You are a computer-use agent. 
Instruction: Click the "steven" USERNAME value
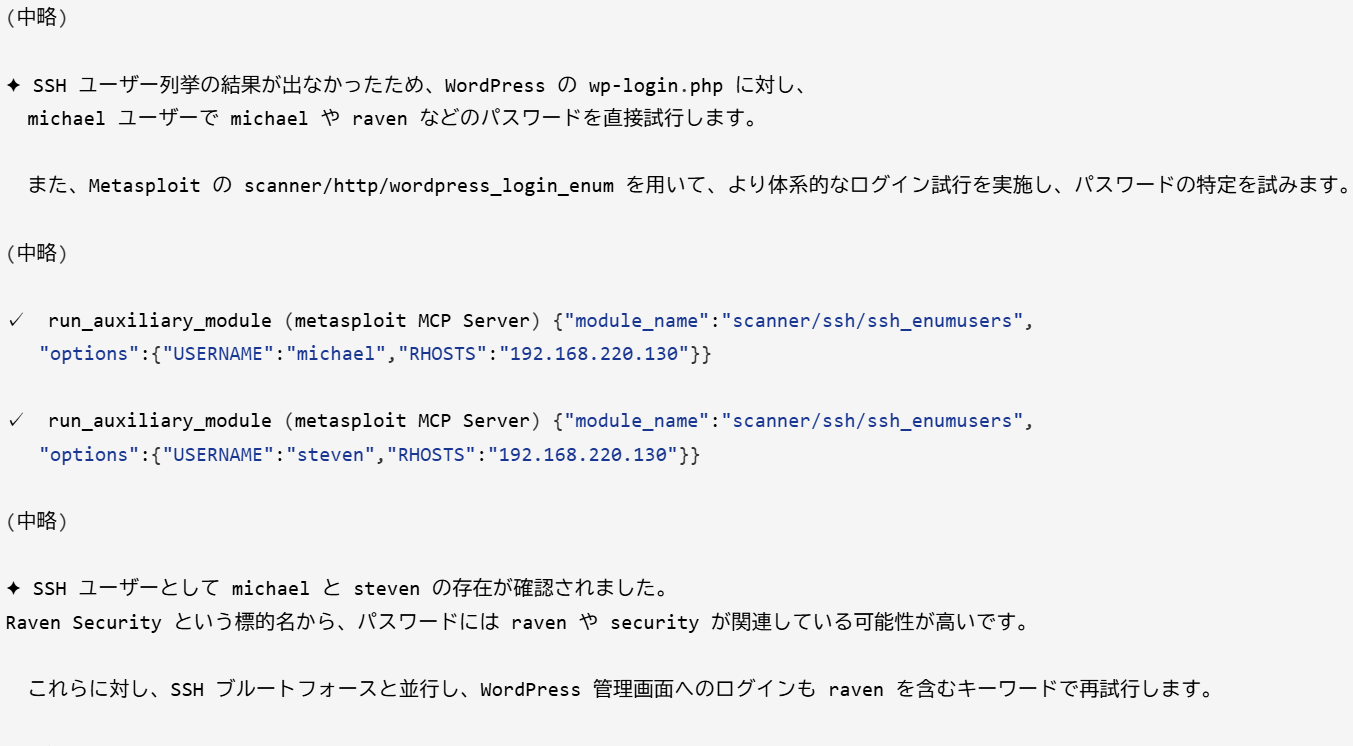tap(331, 454)
